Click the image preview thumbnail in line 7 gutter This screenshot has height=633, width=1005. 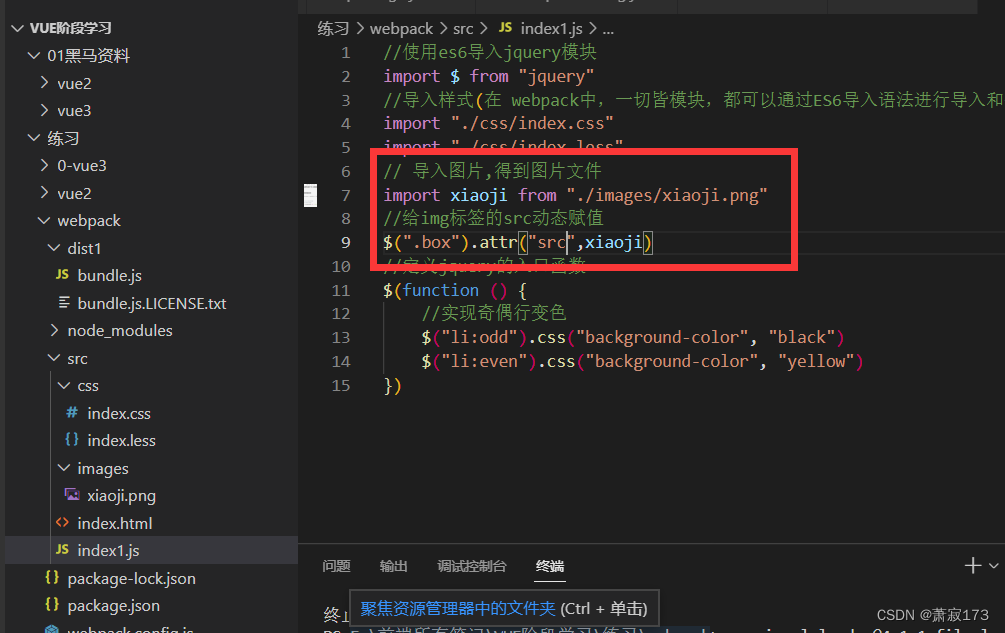pyautogui.click(x=310, y=195)
